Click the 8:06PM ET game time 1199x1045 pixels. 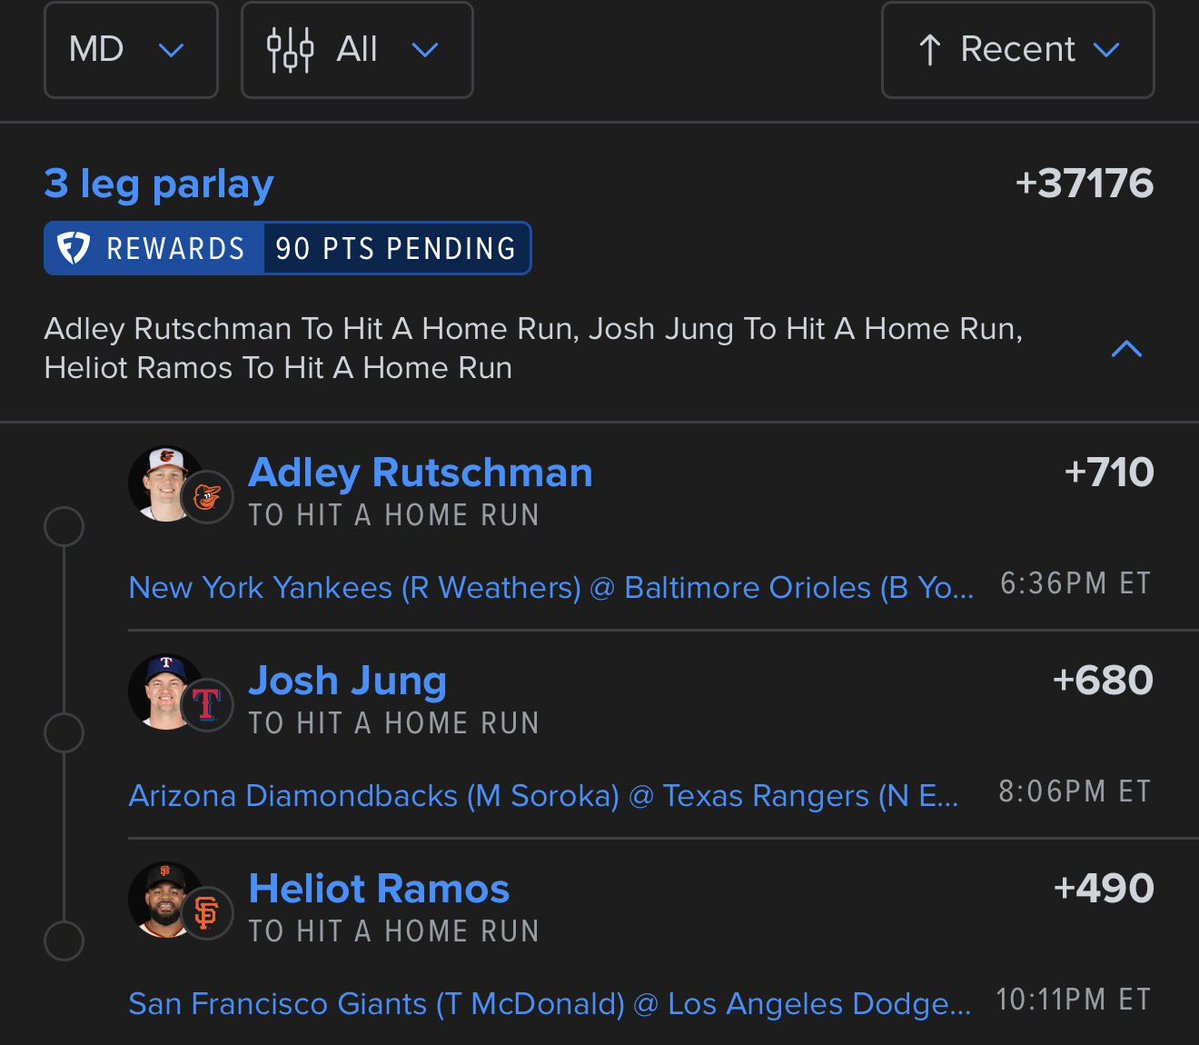tap(1075, 791)
